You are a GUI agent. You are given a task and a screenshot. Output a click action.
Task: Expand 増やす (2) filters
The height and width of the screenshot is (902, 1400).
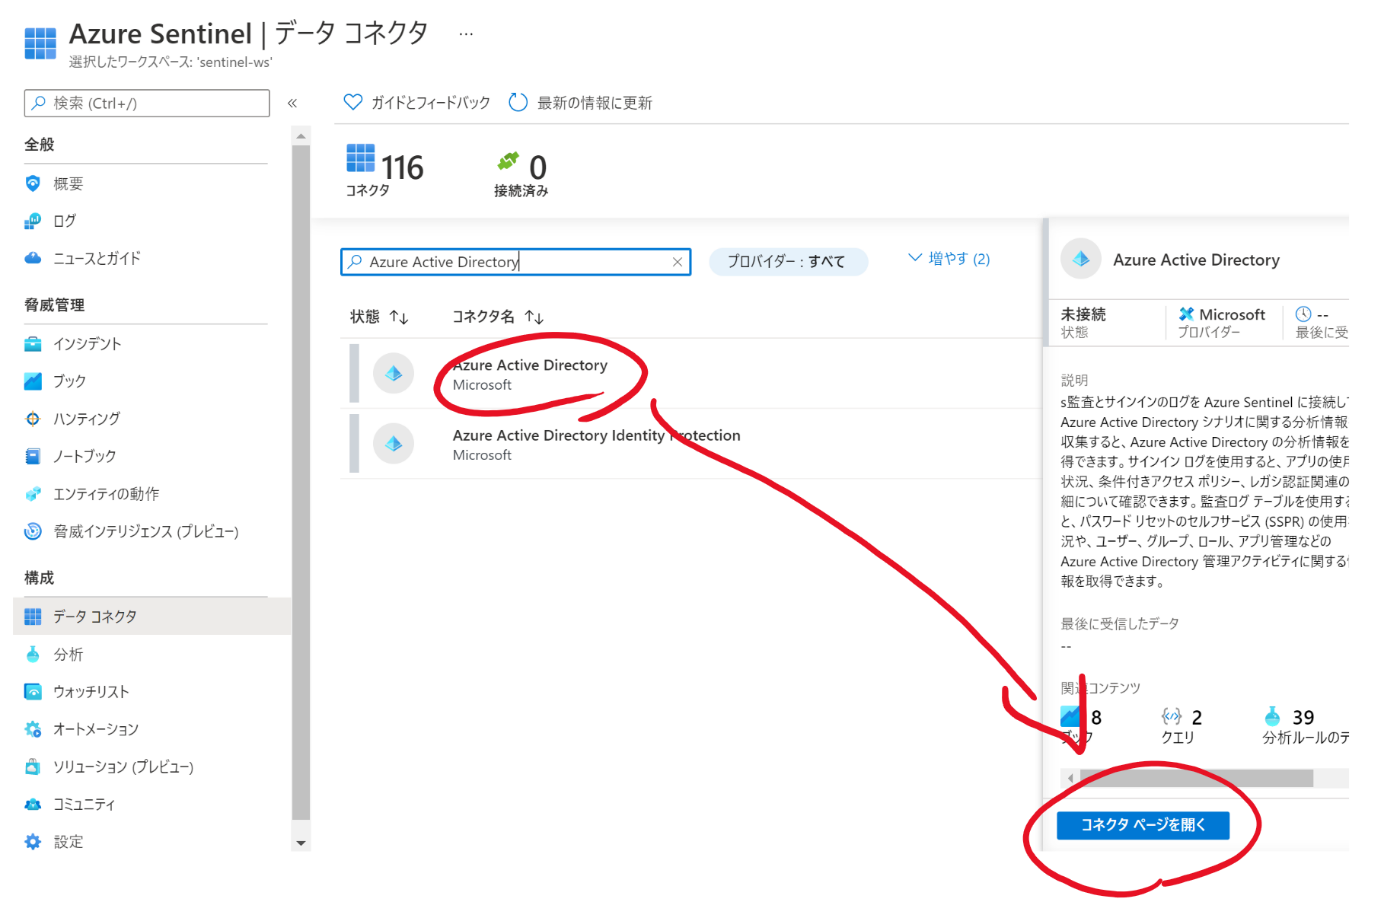949,258
